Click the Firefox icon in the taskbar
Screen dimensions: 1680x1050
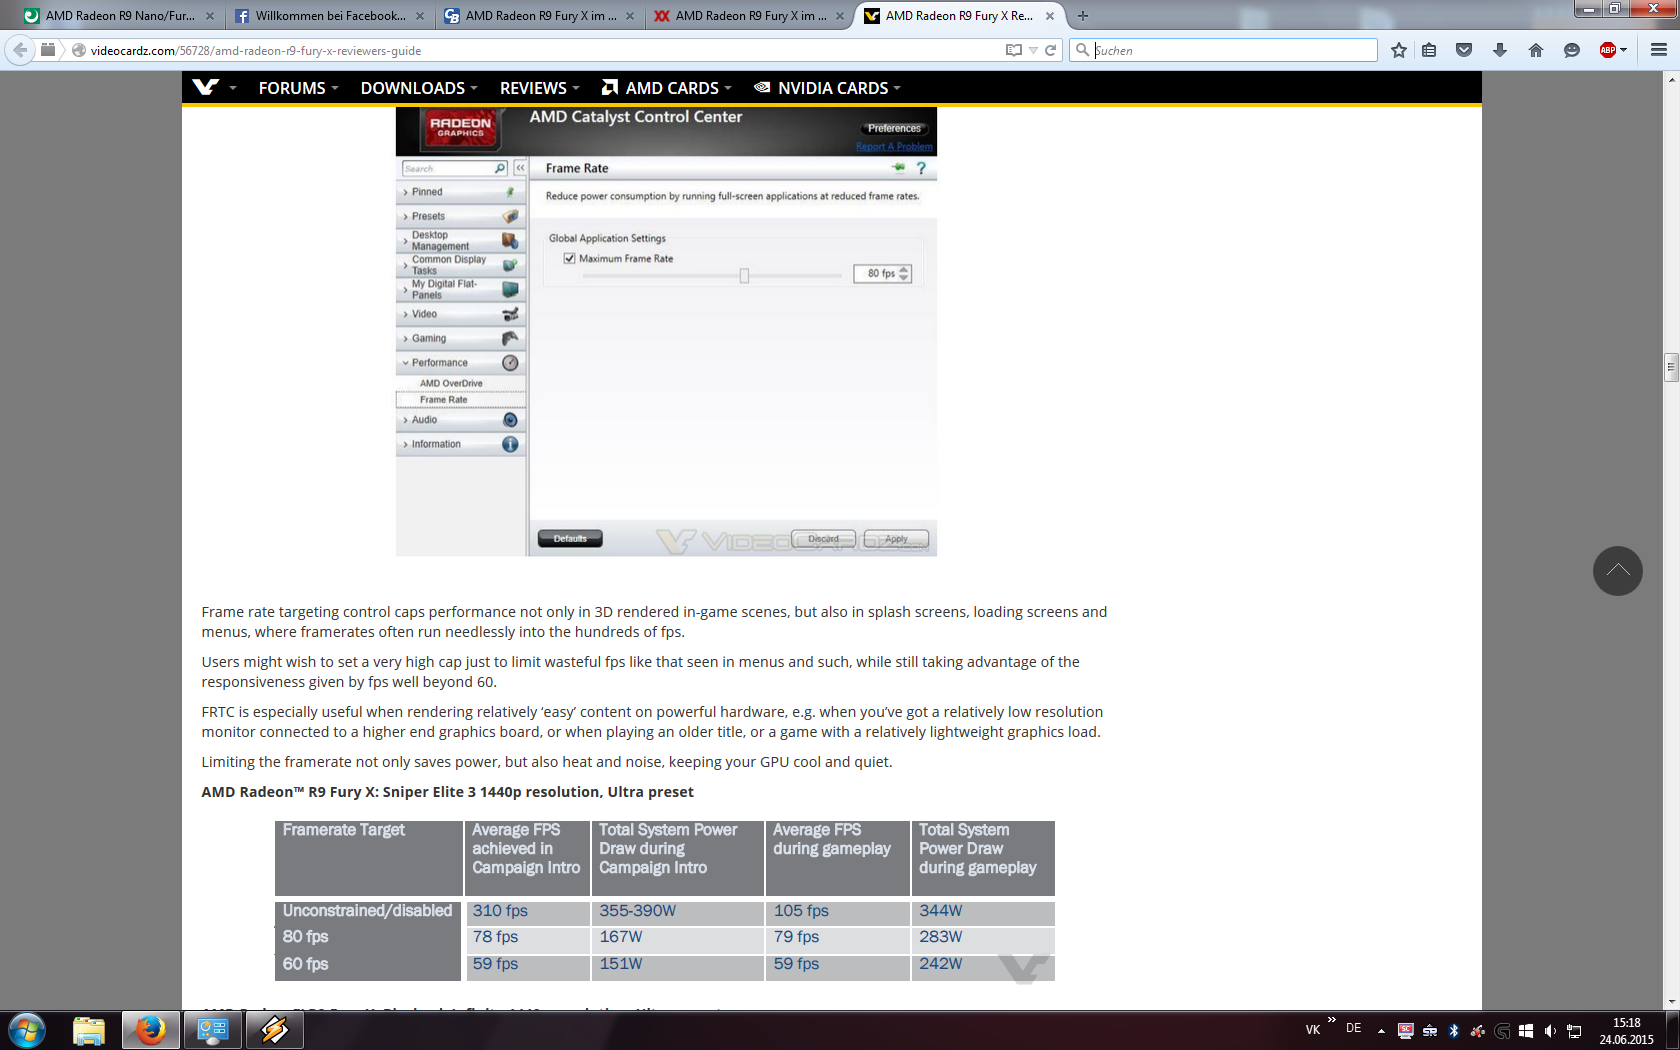151,1030
